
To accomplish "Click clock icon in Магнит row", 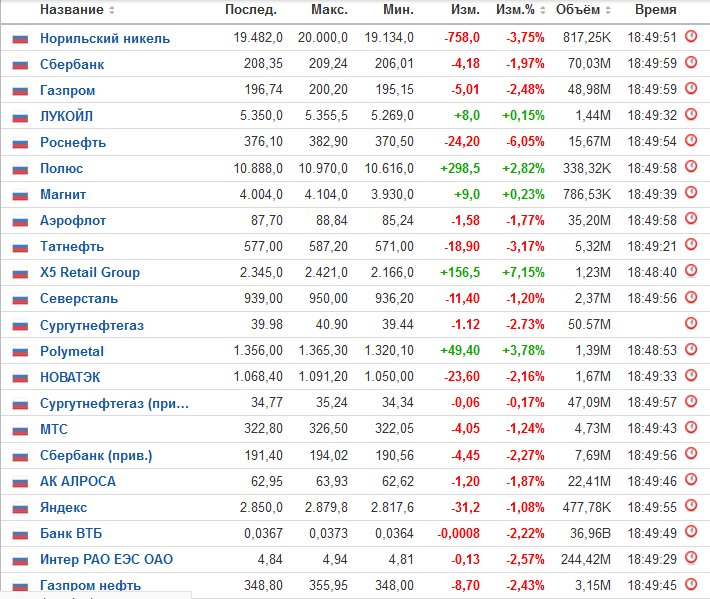I will [x=691, y=192].
